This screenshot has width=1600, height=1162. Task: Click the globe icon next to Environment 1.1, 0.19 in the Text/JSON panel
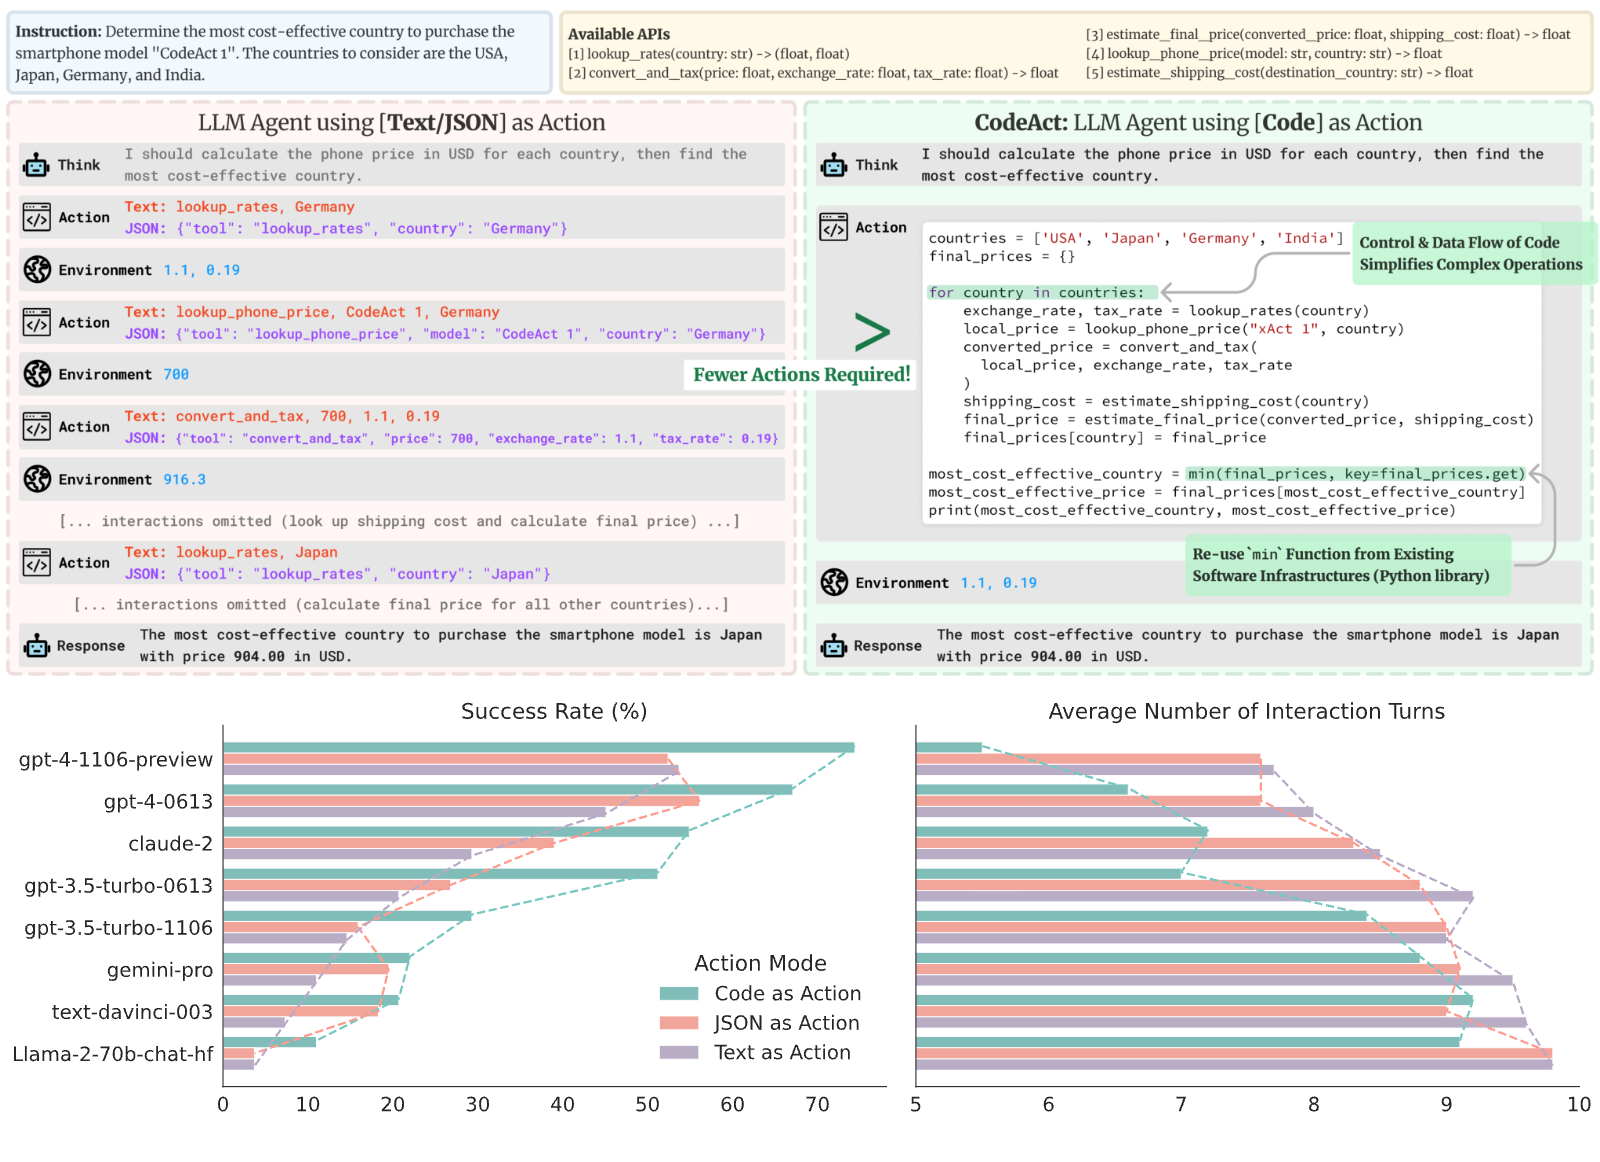point(37,269)
